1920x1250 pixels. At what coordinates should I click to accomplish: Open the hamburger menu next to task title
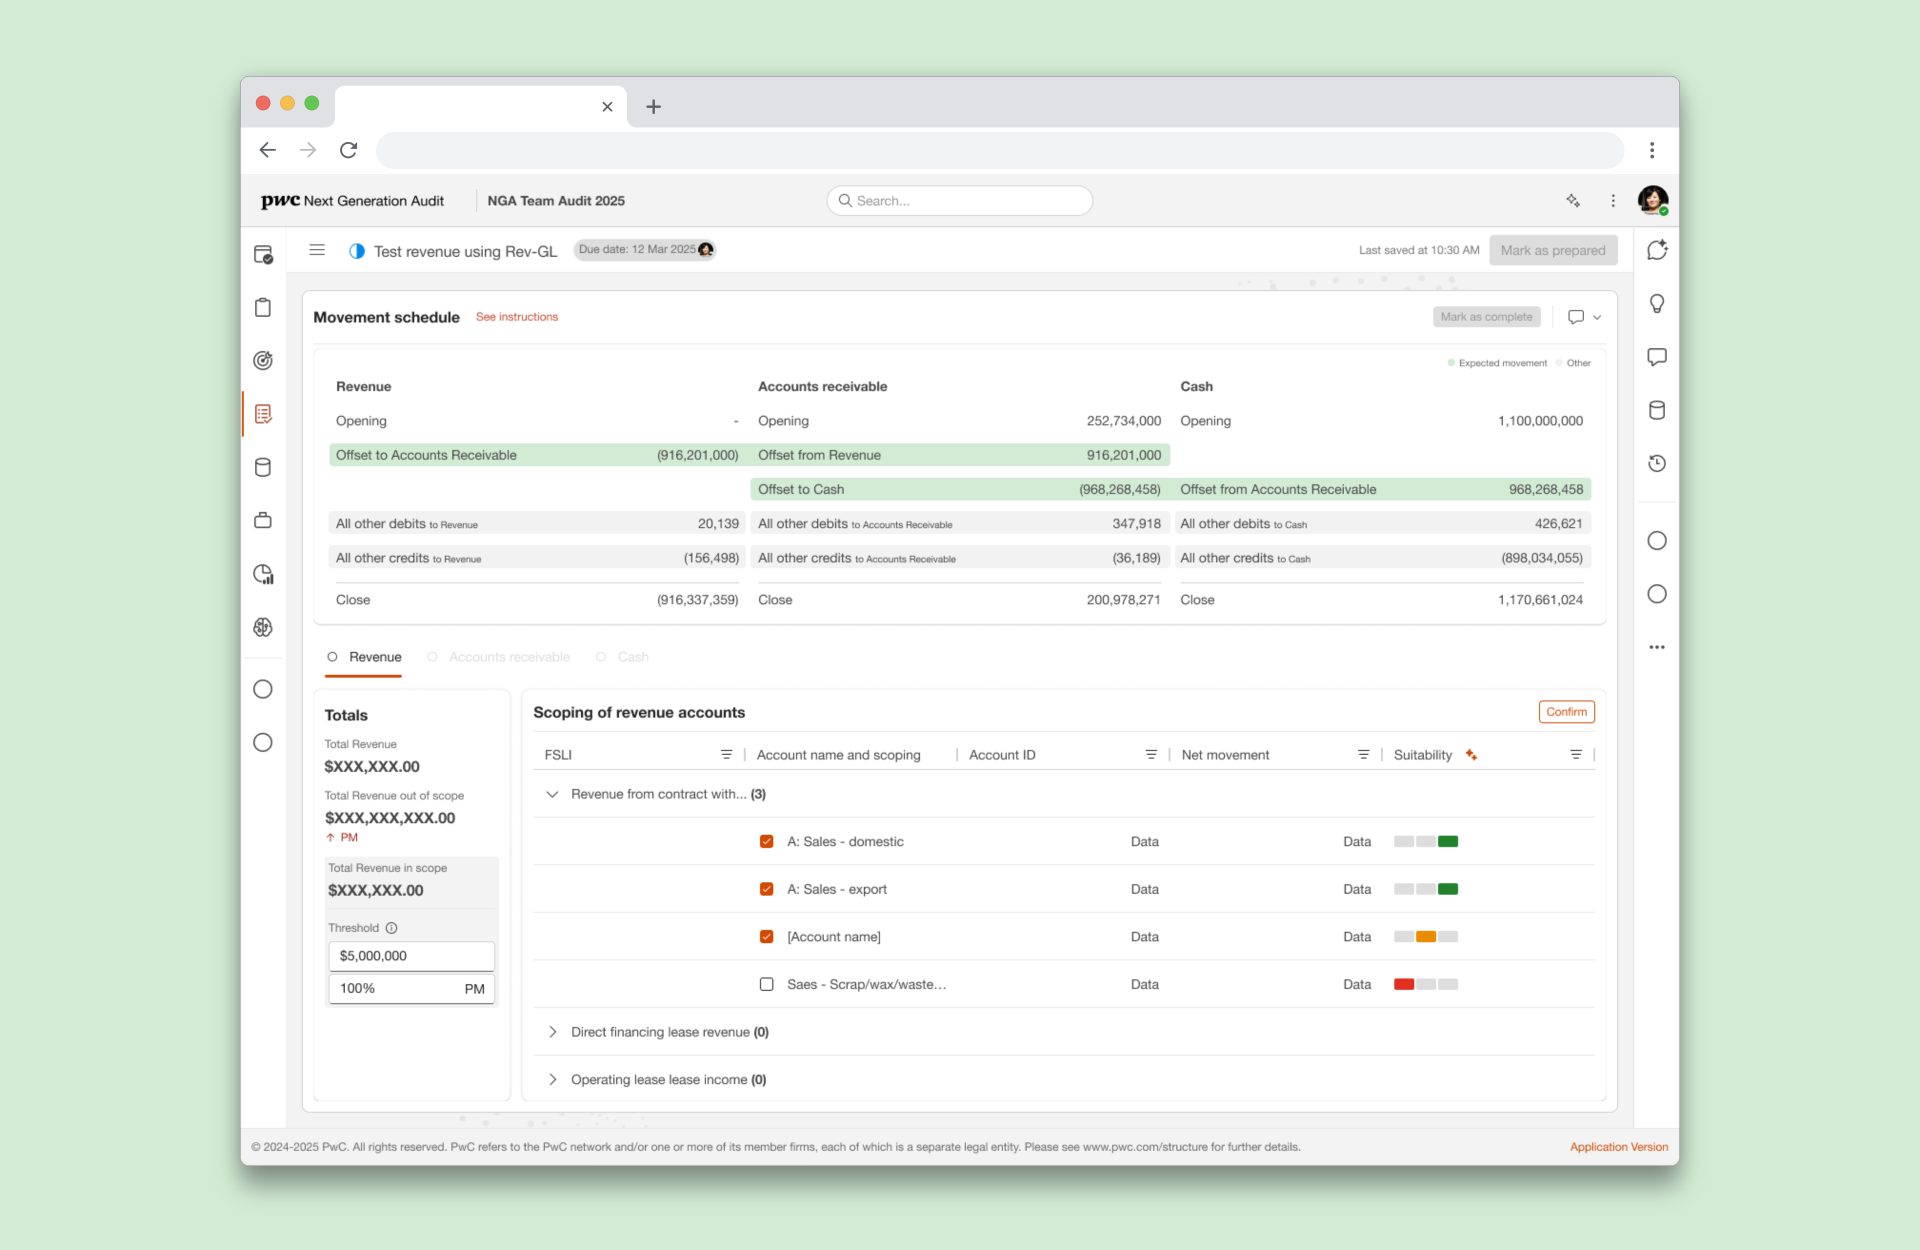(317, 250)
